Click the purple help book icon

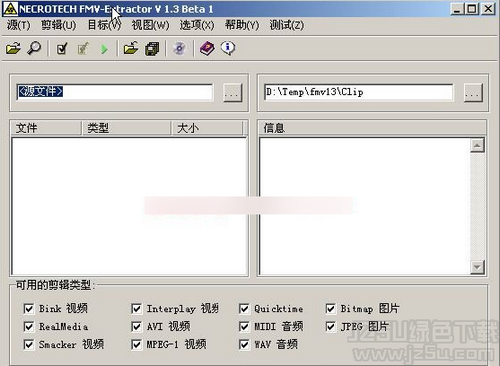207,49
